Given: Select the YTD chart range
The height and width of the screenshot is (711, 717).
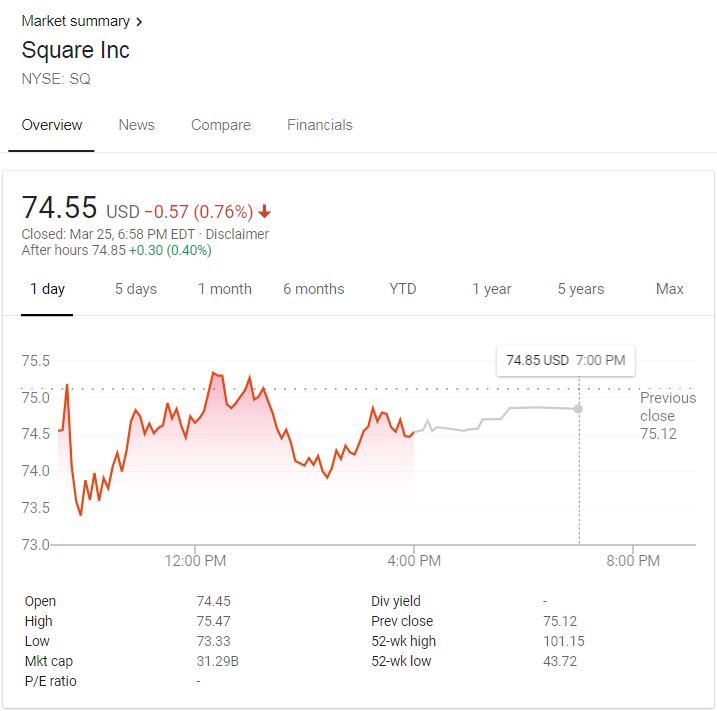Looking at the screenshot, I should click(x=403, y=289).
